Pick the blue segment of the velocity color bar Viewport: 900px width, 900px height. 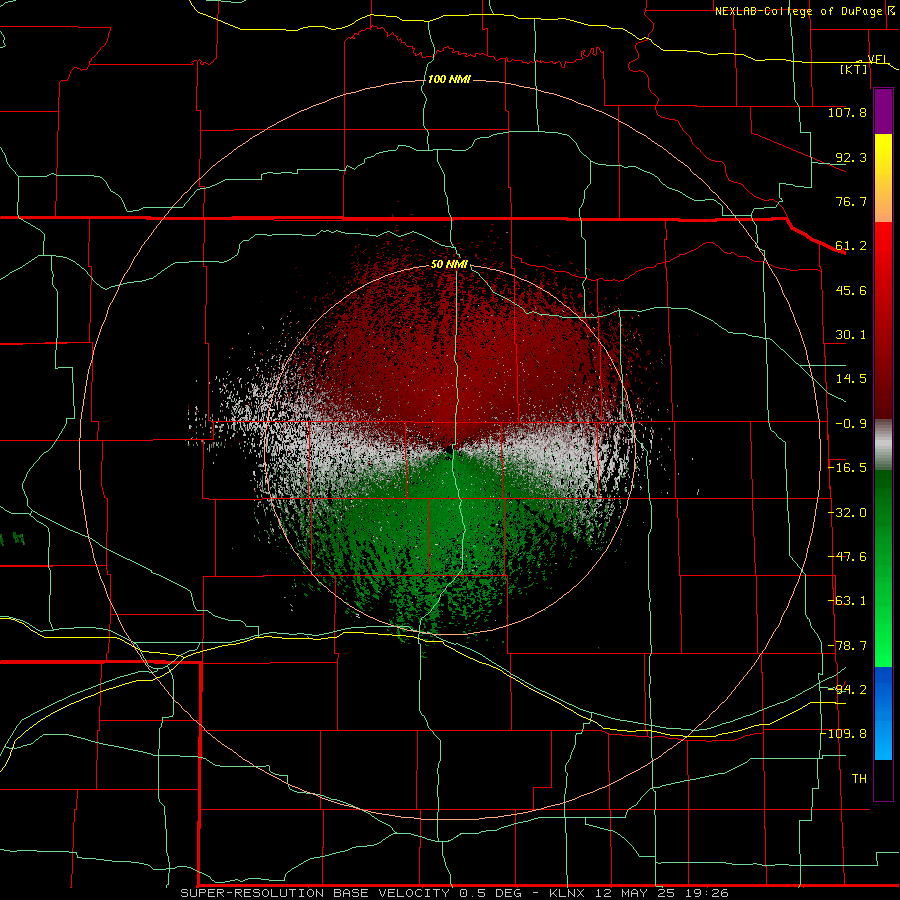click(883, 713)
